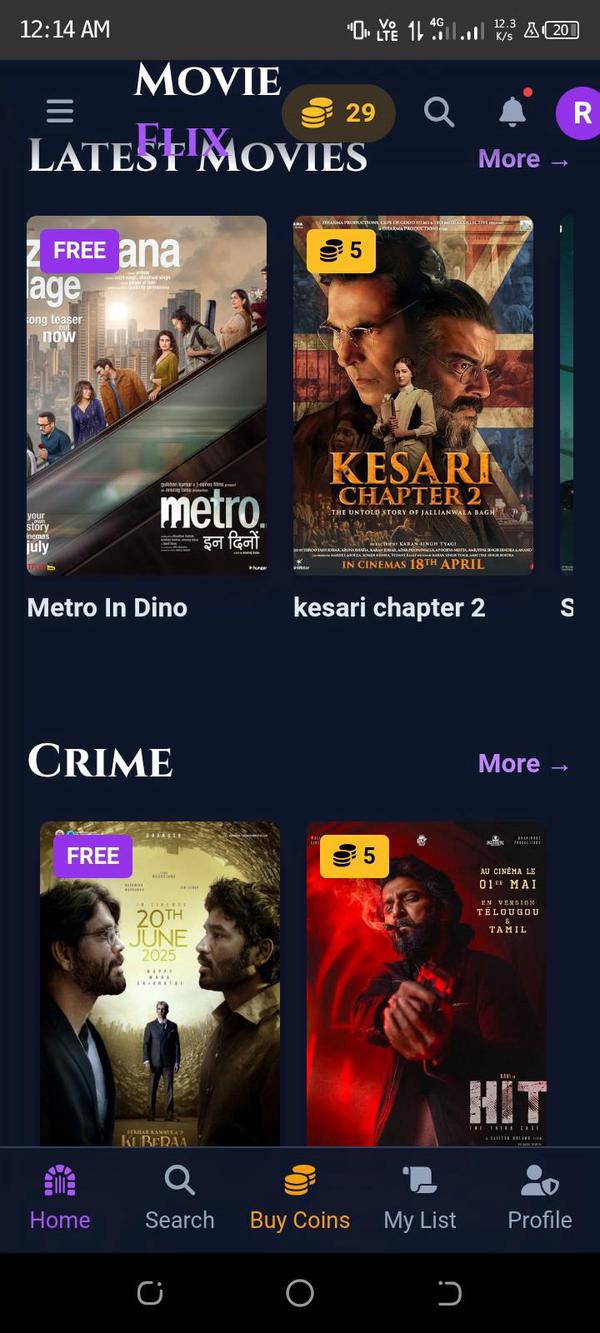Tap the 5 coins badge on Kesari poster
Screen dimensions: 600x1333
tap(341, 251)
